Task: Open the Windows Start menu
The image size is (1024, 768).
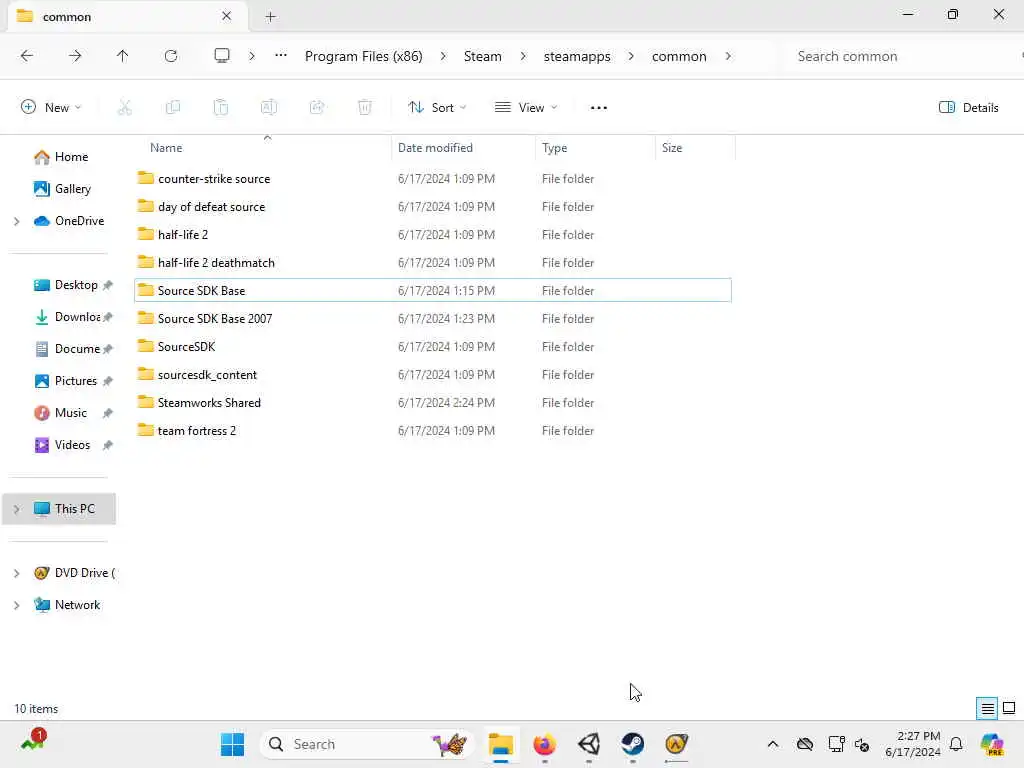Action: 232,744
